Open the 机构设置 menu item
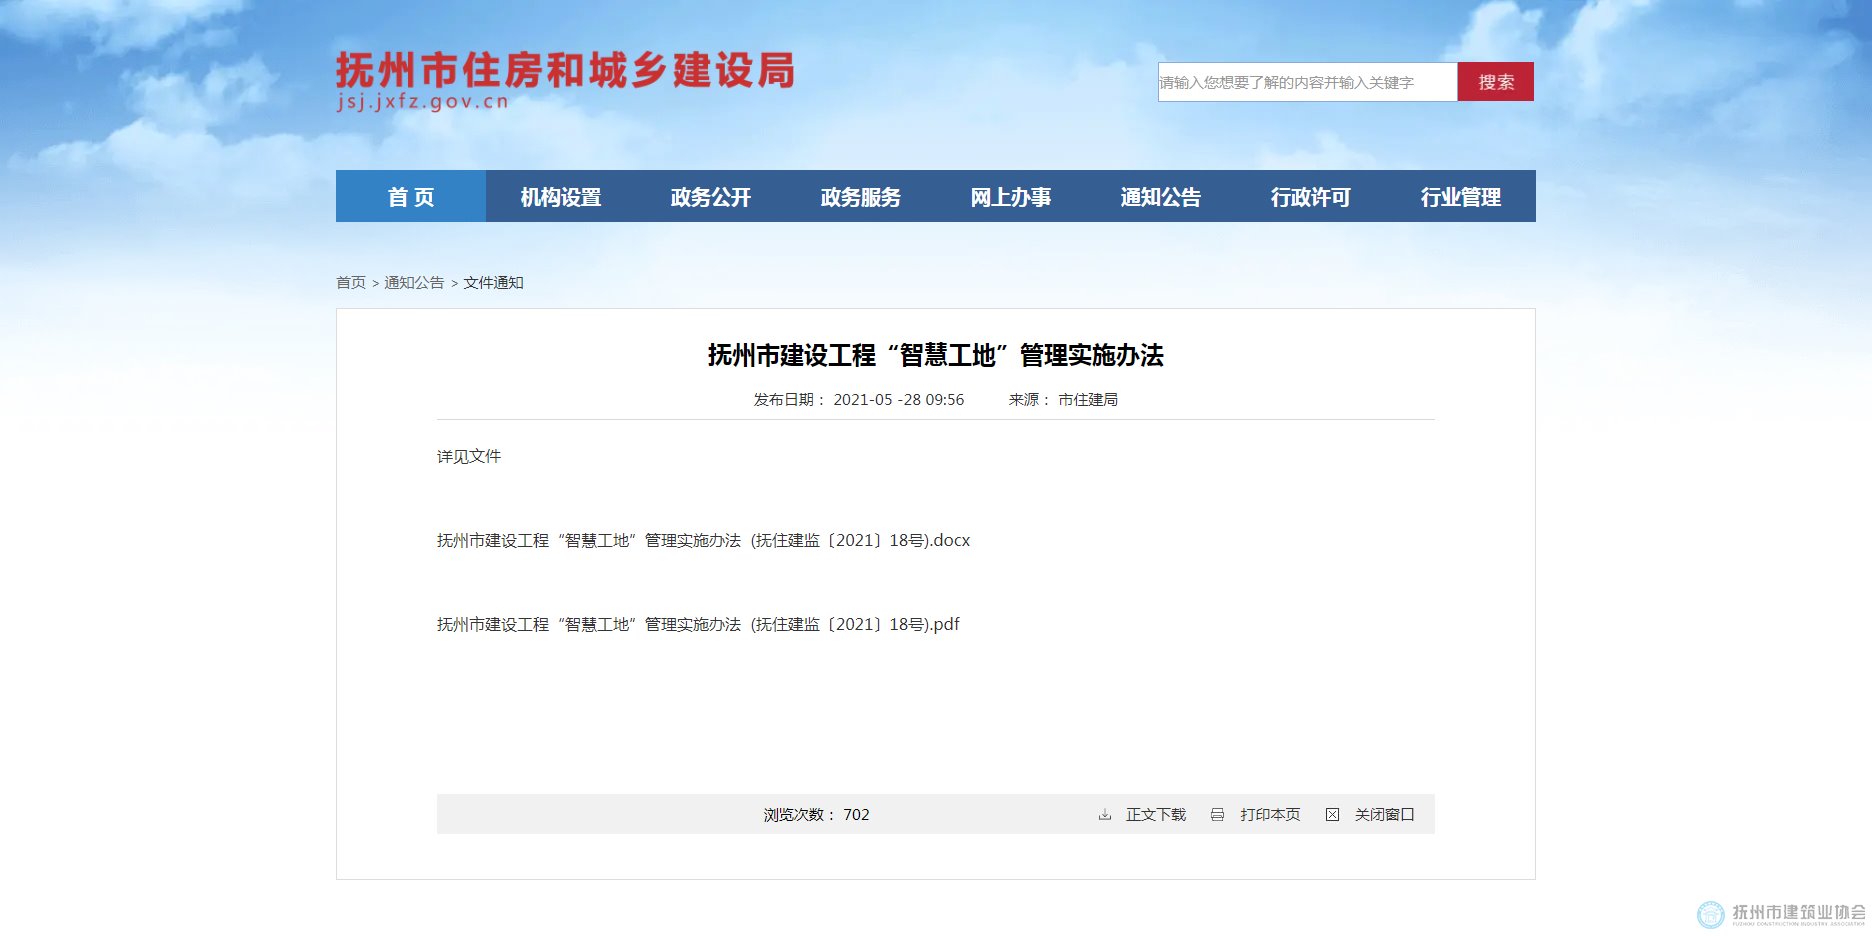This screenshot has height=936, width=1872. [561, 197]
